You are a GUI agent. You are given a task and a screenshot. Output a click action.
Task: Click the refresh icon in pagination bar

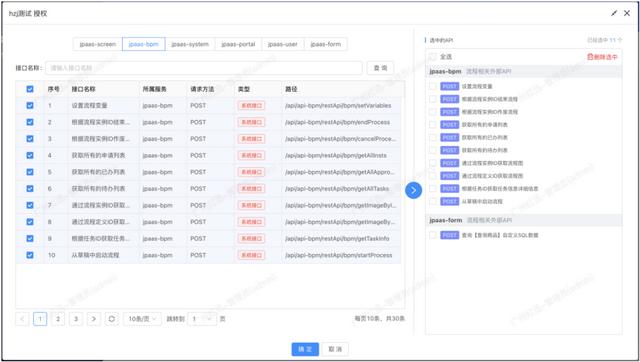pos(111,319)
